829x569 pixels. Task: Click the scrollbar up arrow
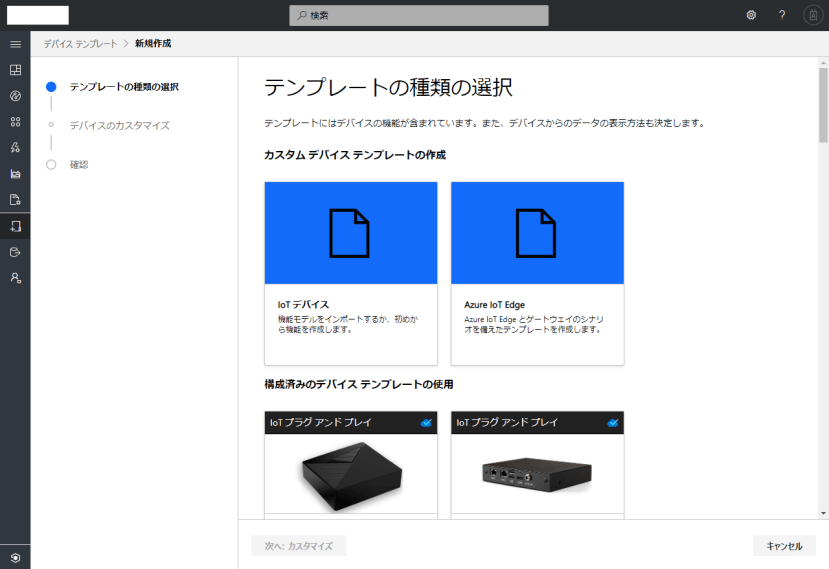point(823,62)
